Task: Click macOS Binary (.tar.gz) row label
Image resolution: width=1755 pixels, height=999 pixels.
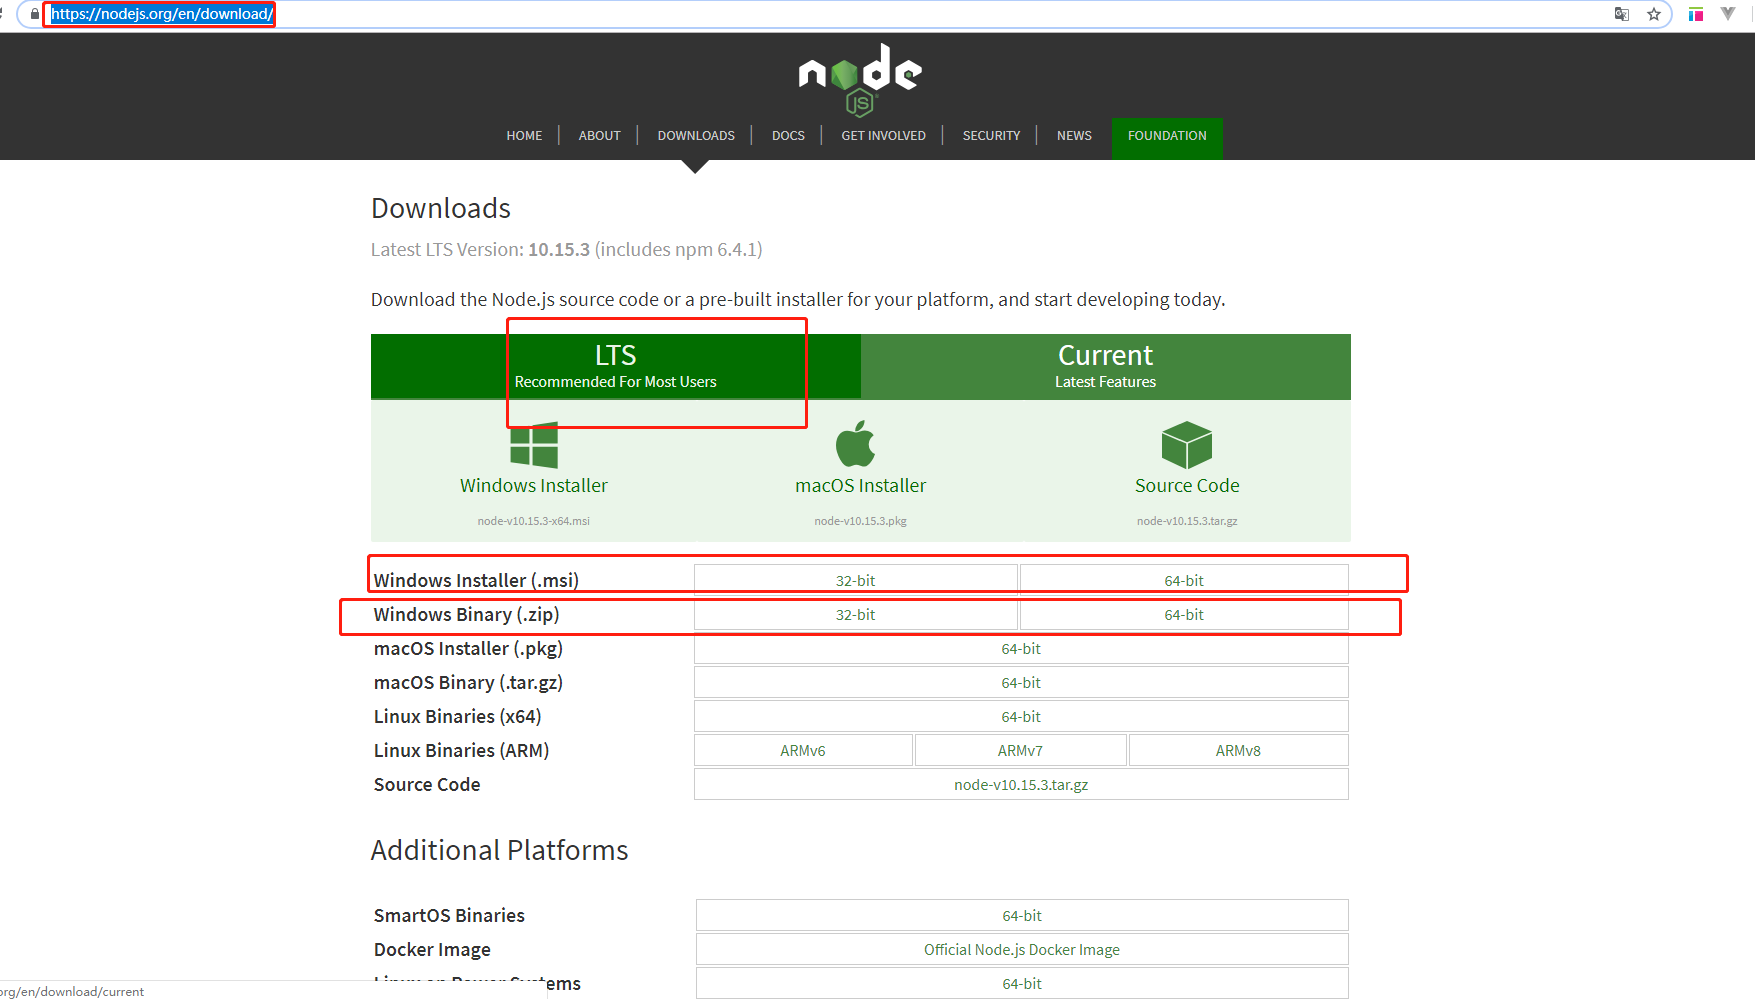Action: tap(468, 682)
